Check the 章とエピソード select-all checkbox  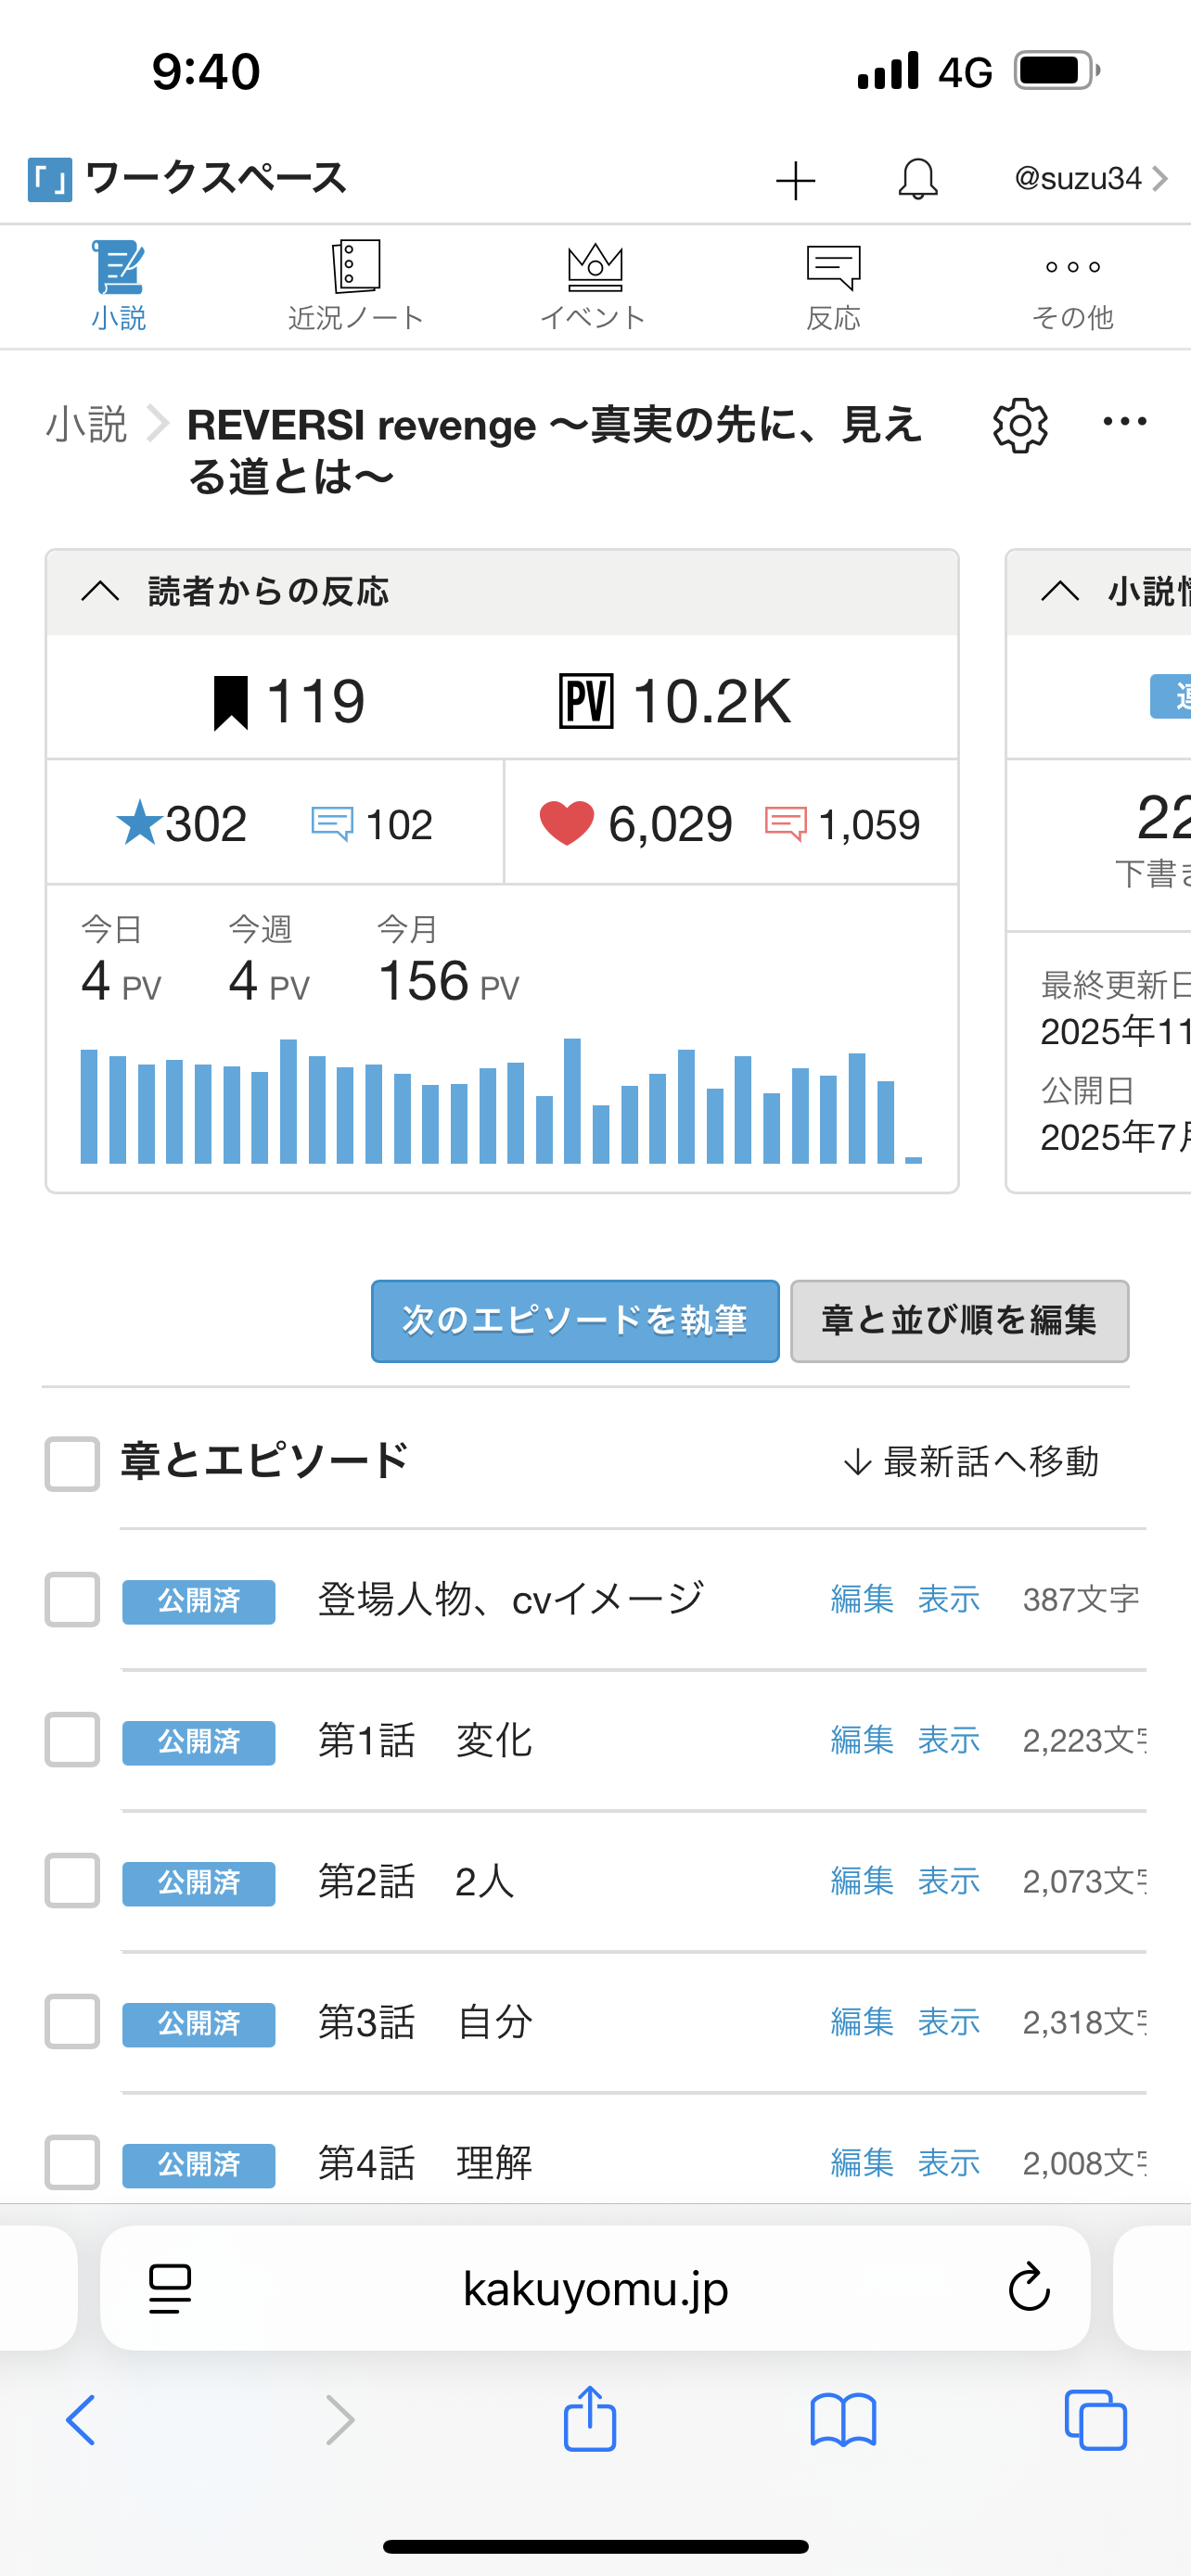pos(72,1464)
